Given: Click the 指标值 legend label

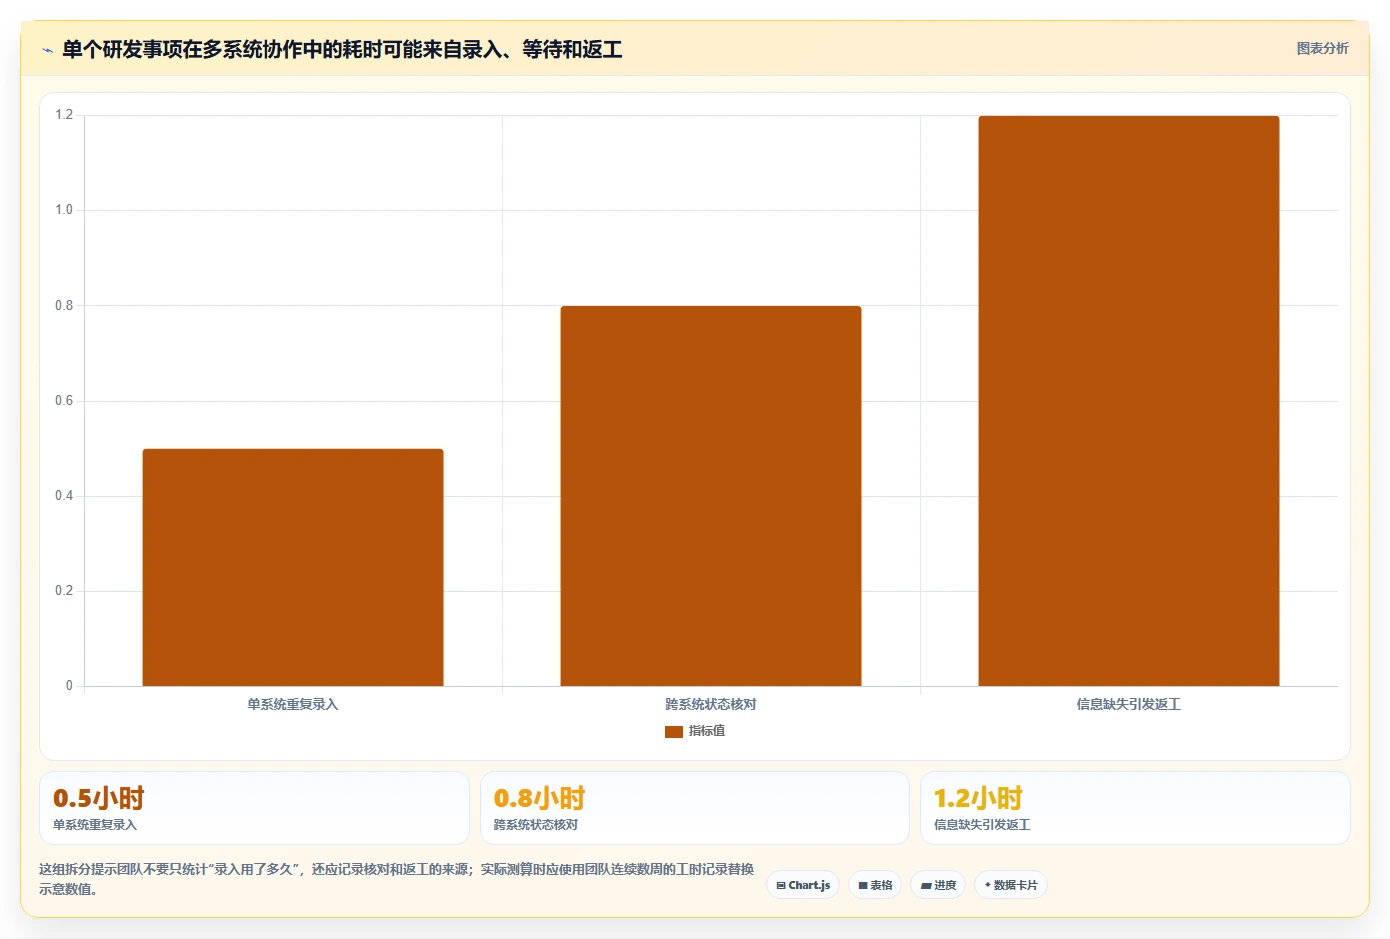Looking at the screenshot, I should (707, 731).
